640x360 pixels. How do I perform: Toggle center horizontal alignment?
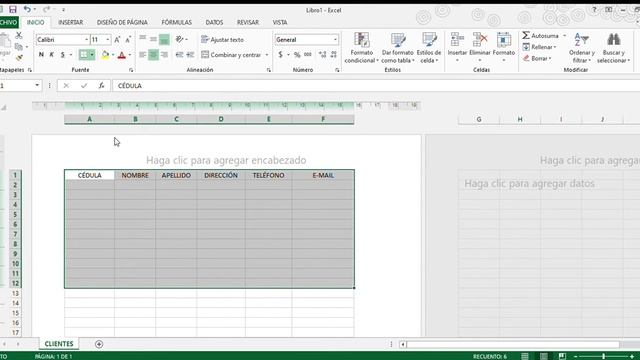(x=153, y=55)
